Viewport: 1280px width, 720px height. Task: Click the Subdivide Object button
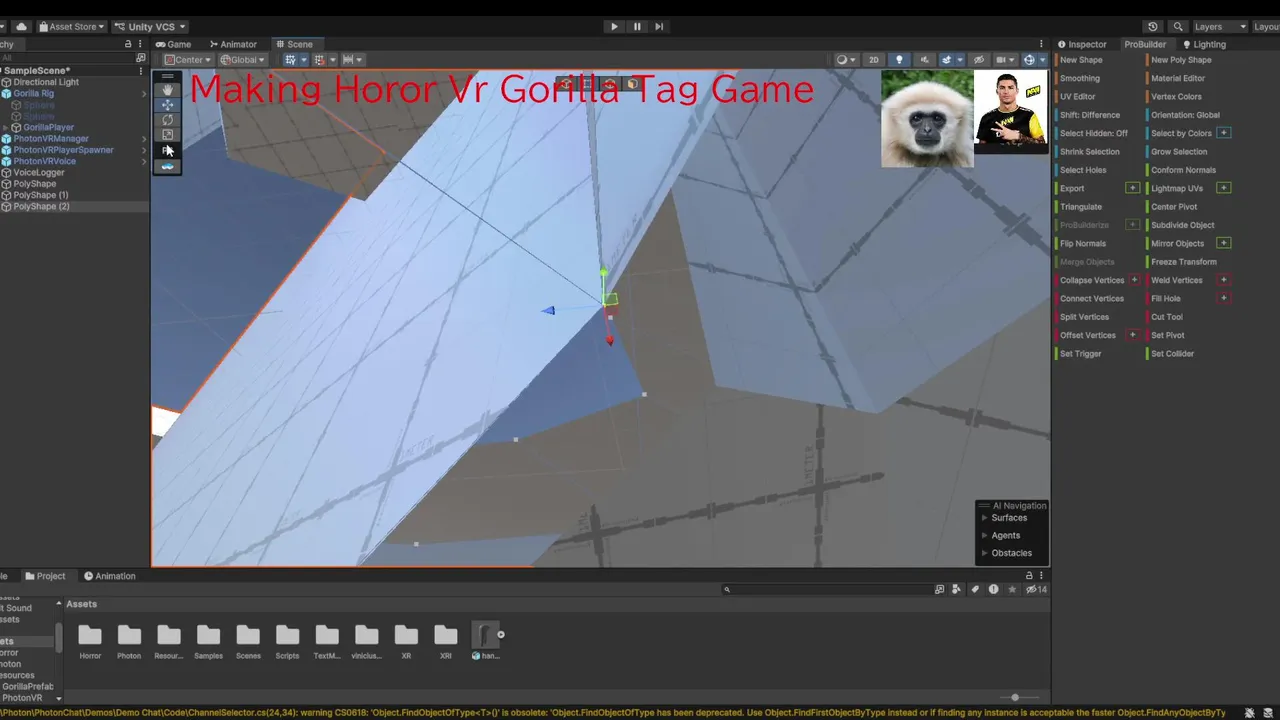click(1182, 225)
